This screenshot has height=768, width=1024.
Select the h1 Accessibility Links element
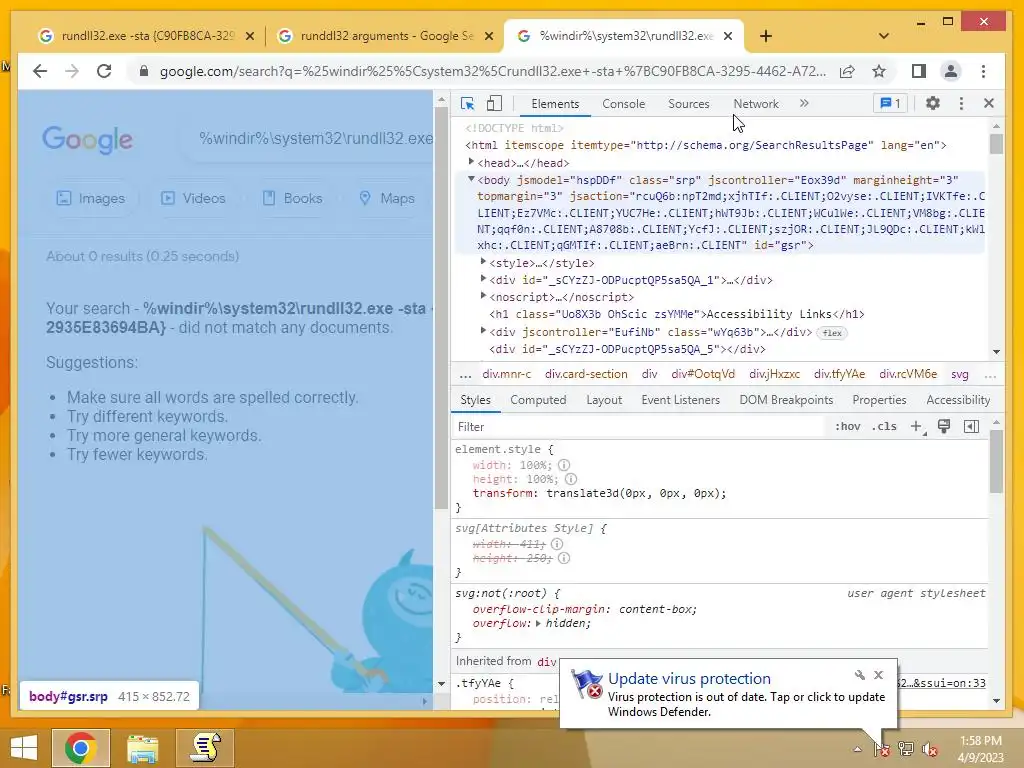pos(677,314)
